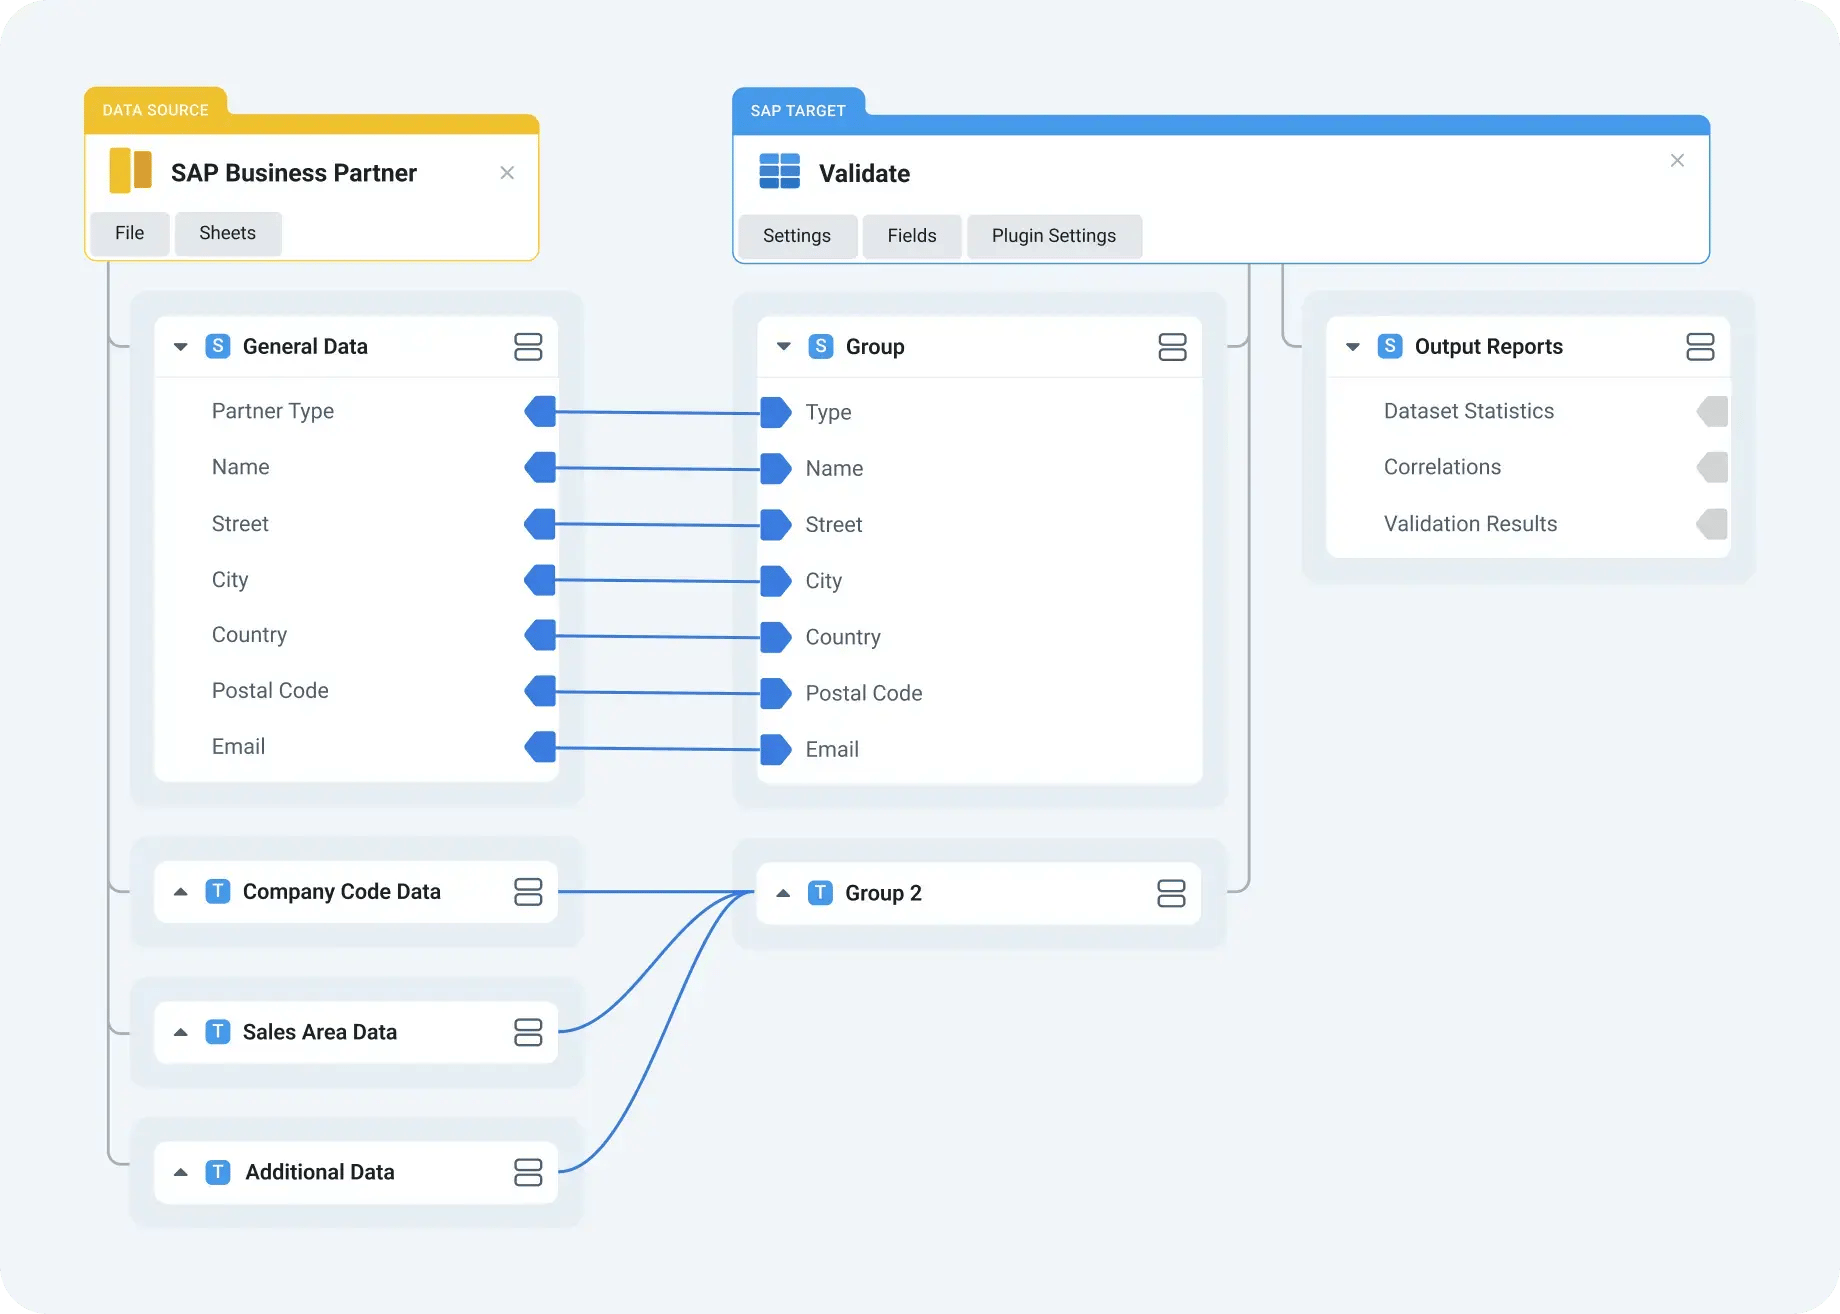Click the Dataset Statistics gray connector port
This screenshot has height=1314, width=1840.
coord(1712,411)
